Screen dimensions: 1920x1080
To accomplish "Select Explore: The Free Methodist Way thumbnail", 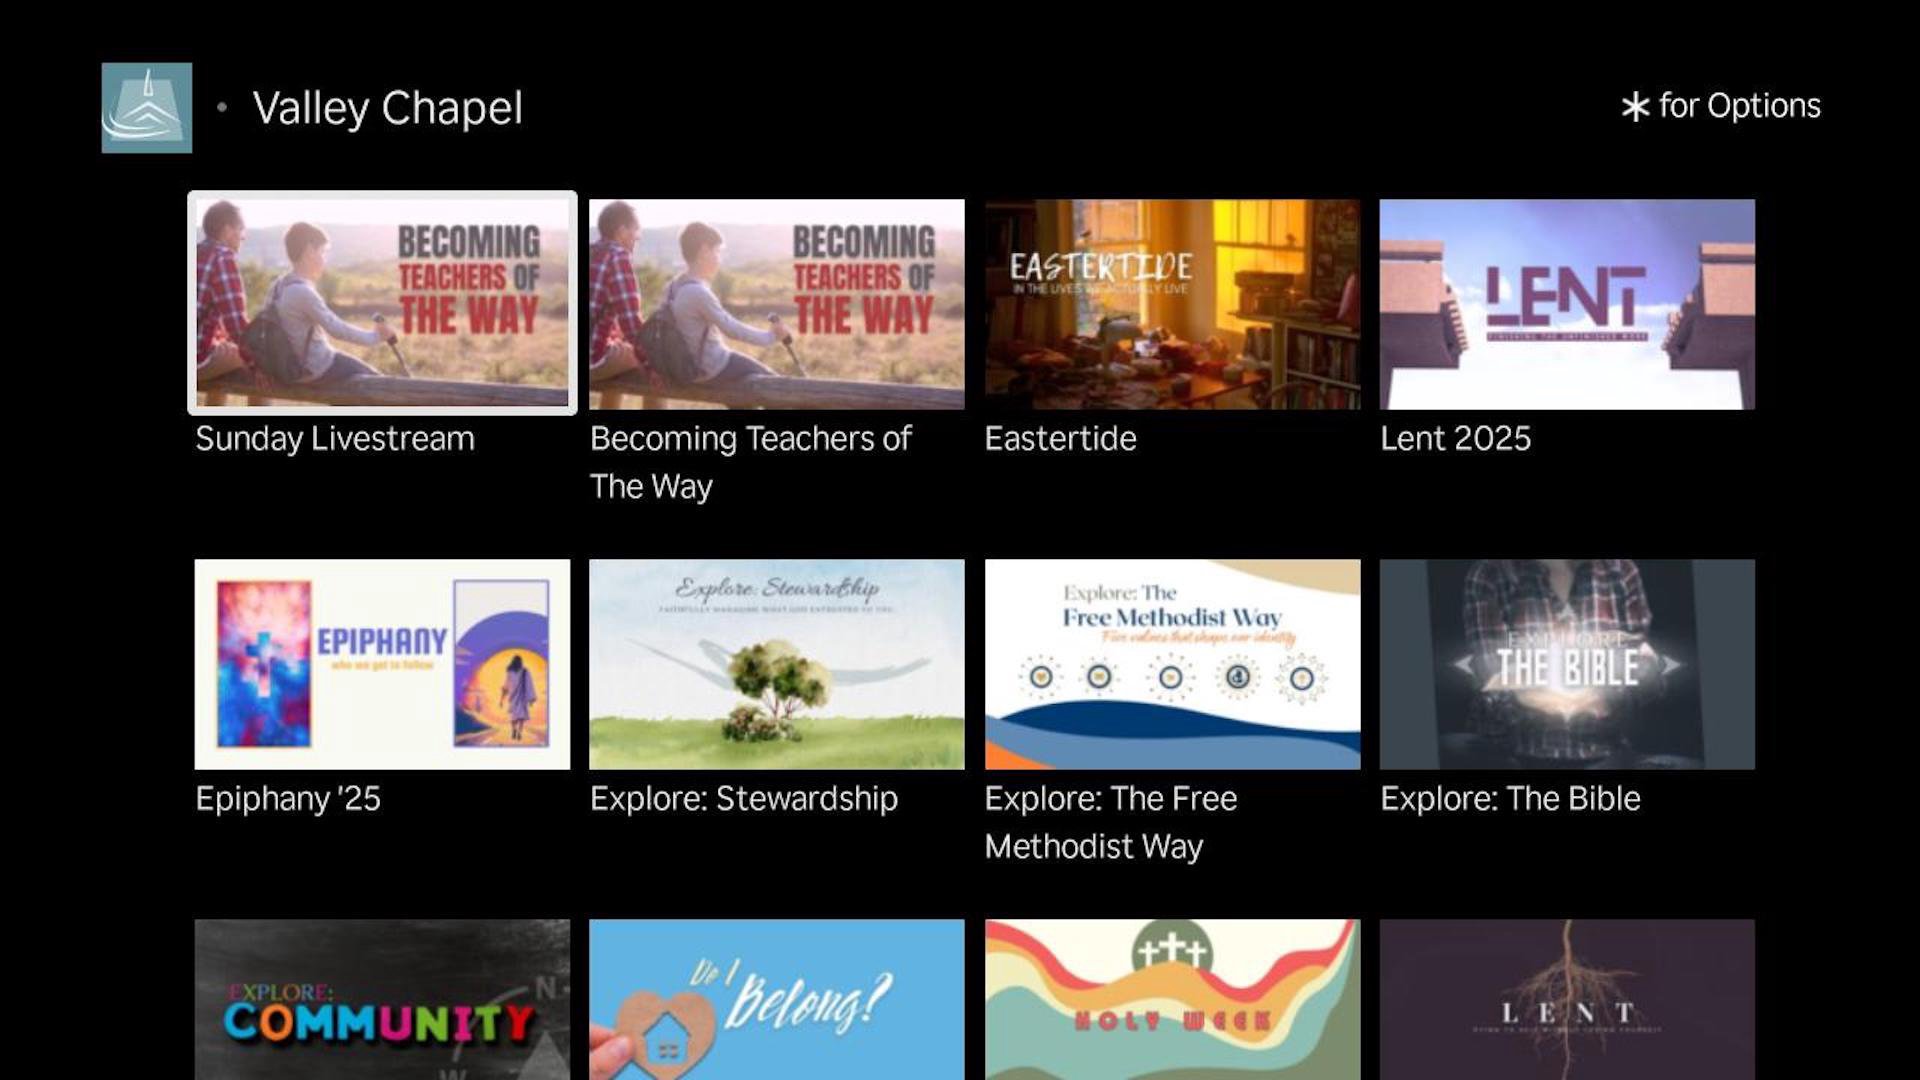I will coord(1172,664).
